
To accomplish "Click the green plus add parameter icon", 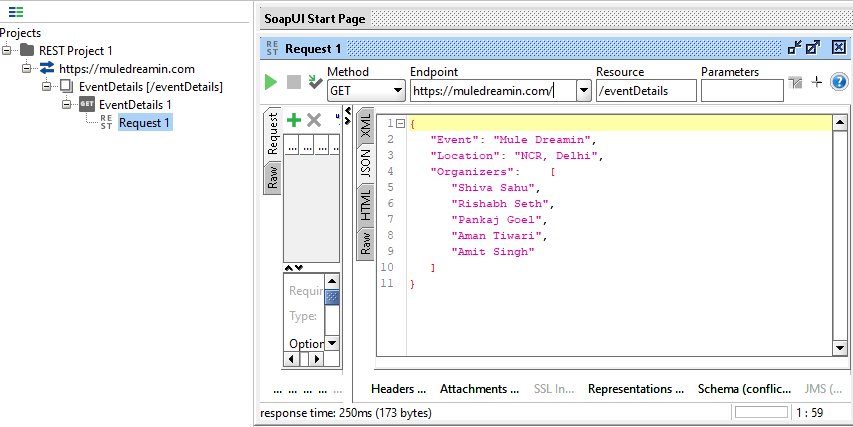I will 293,120.
